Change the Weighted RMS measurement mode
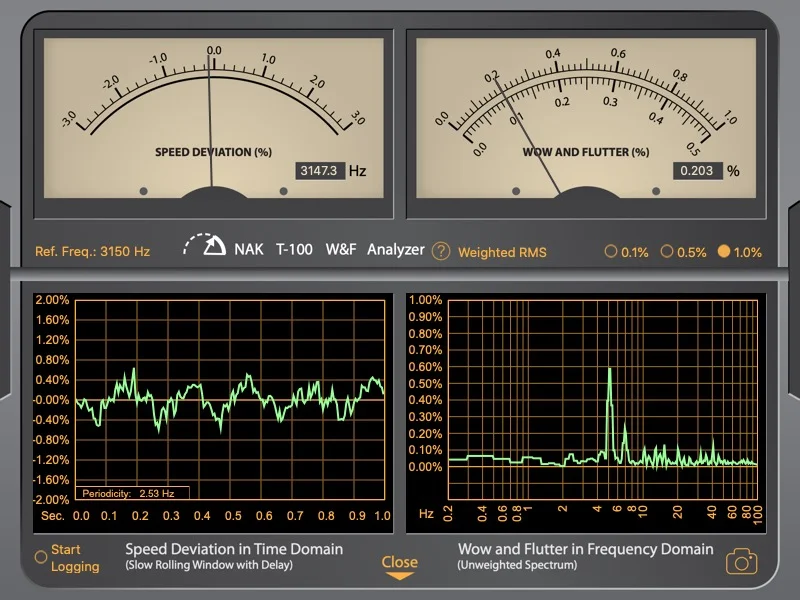 (x=502, y=252)
